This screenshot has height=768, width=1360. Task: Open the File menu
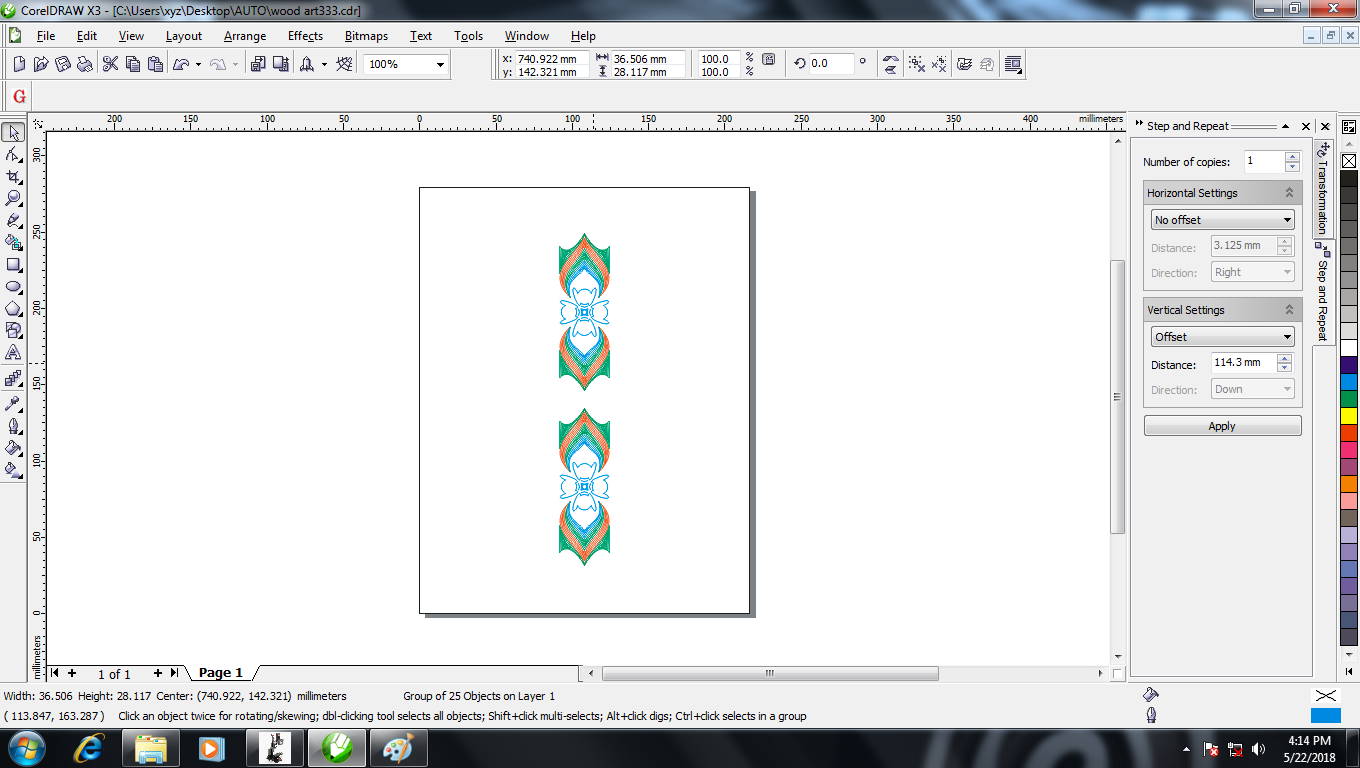click(x=46, y=36)
